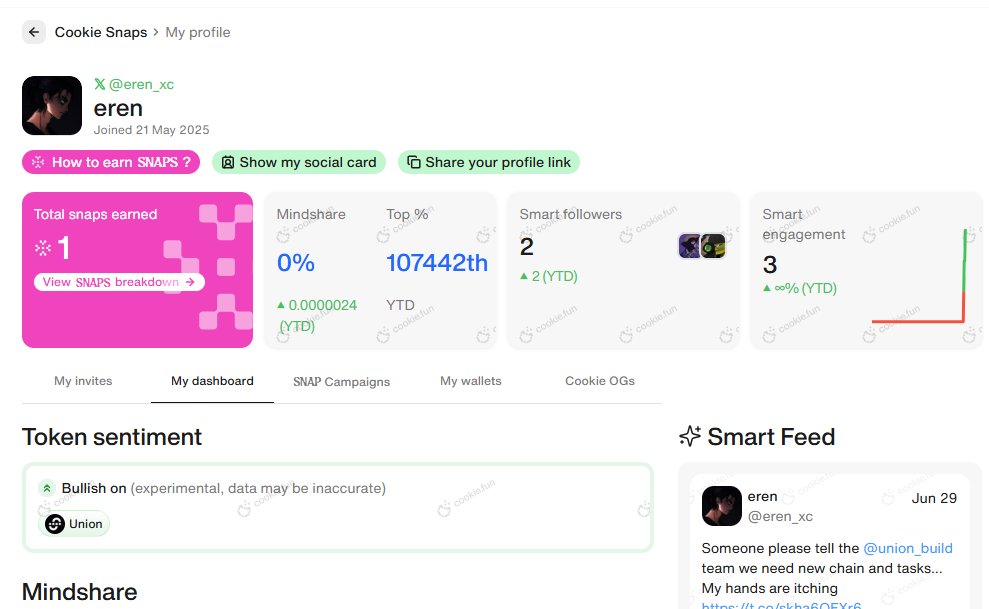Switch to the My invites tab
This screenshot has height=609, width=989.
[83, 381]
